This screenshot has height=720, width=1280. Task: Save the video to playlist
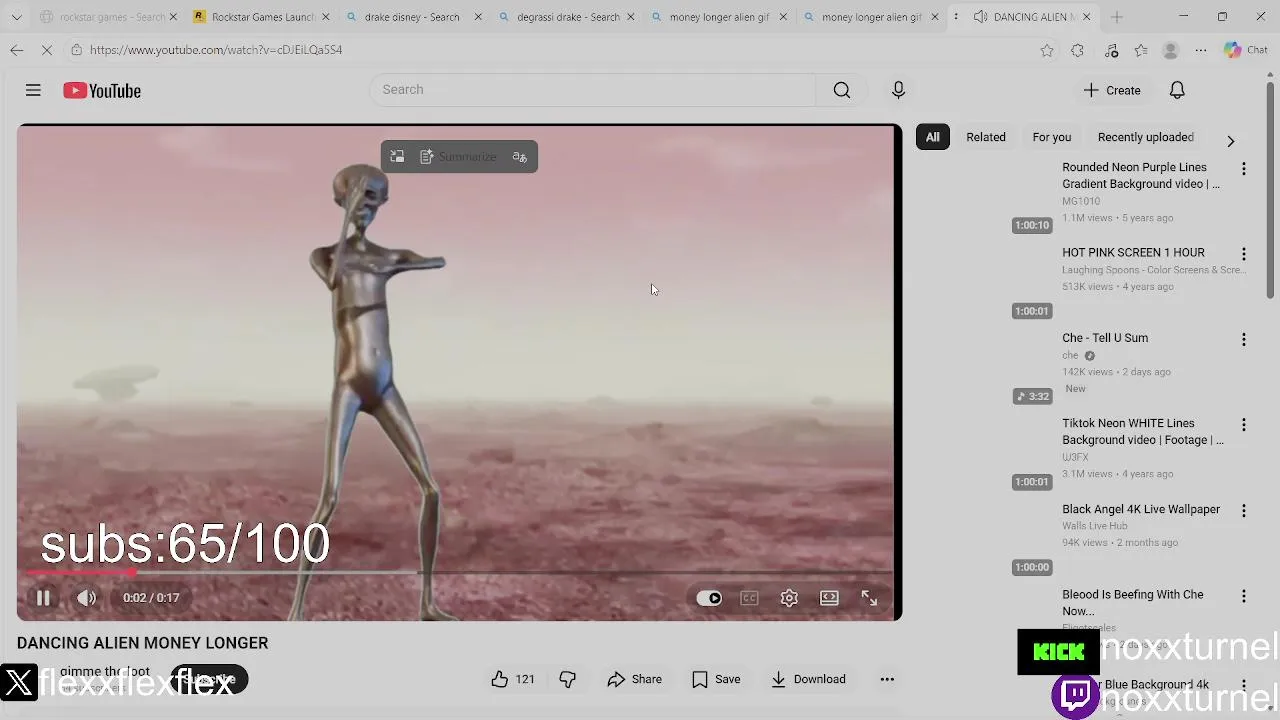(716, 679)
